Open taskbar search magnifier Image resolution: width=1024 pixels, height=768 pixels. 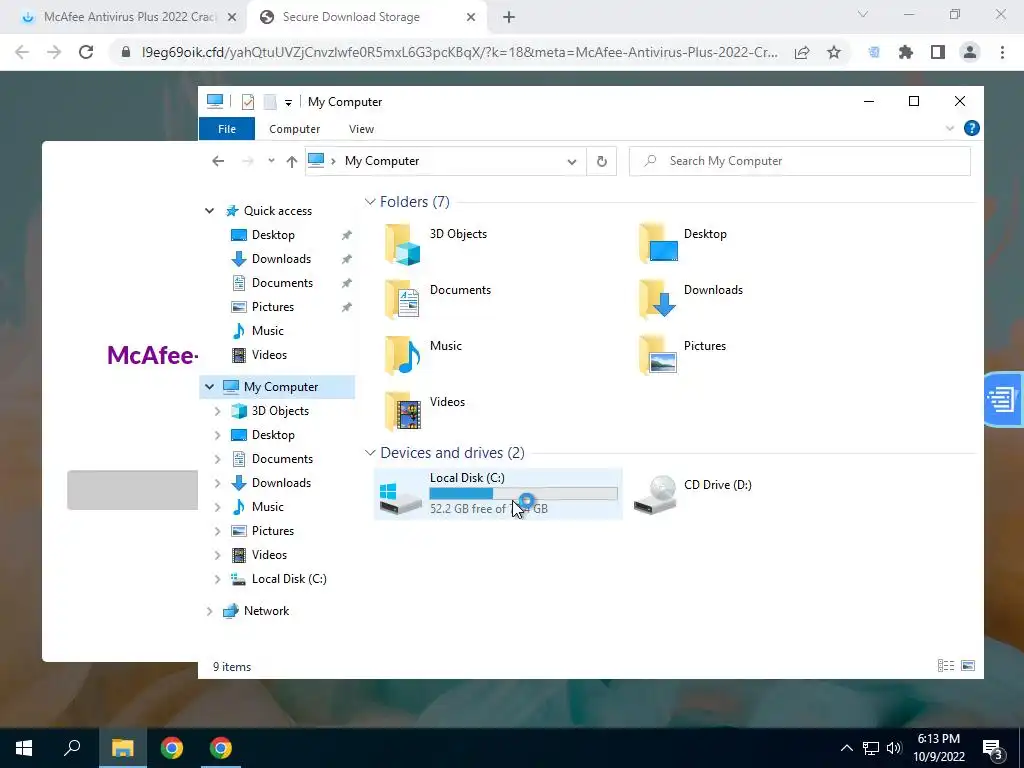click(72, 748)
